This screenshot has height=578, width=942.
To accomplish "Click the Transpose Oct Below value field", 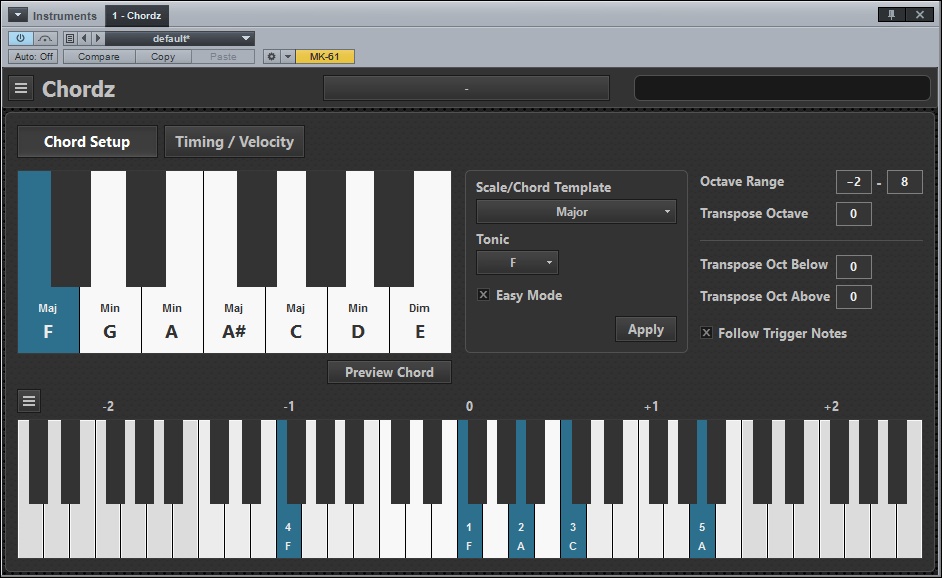I will (x=854, y=267).
